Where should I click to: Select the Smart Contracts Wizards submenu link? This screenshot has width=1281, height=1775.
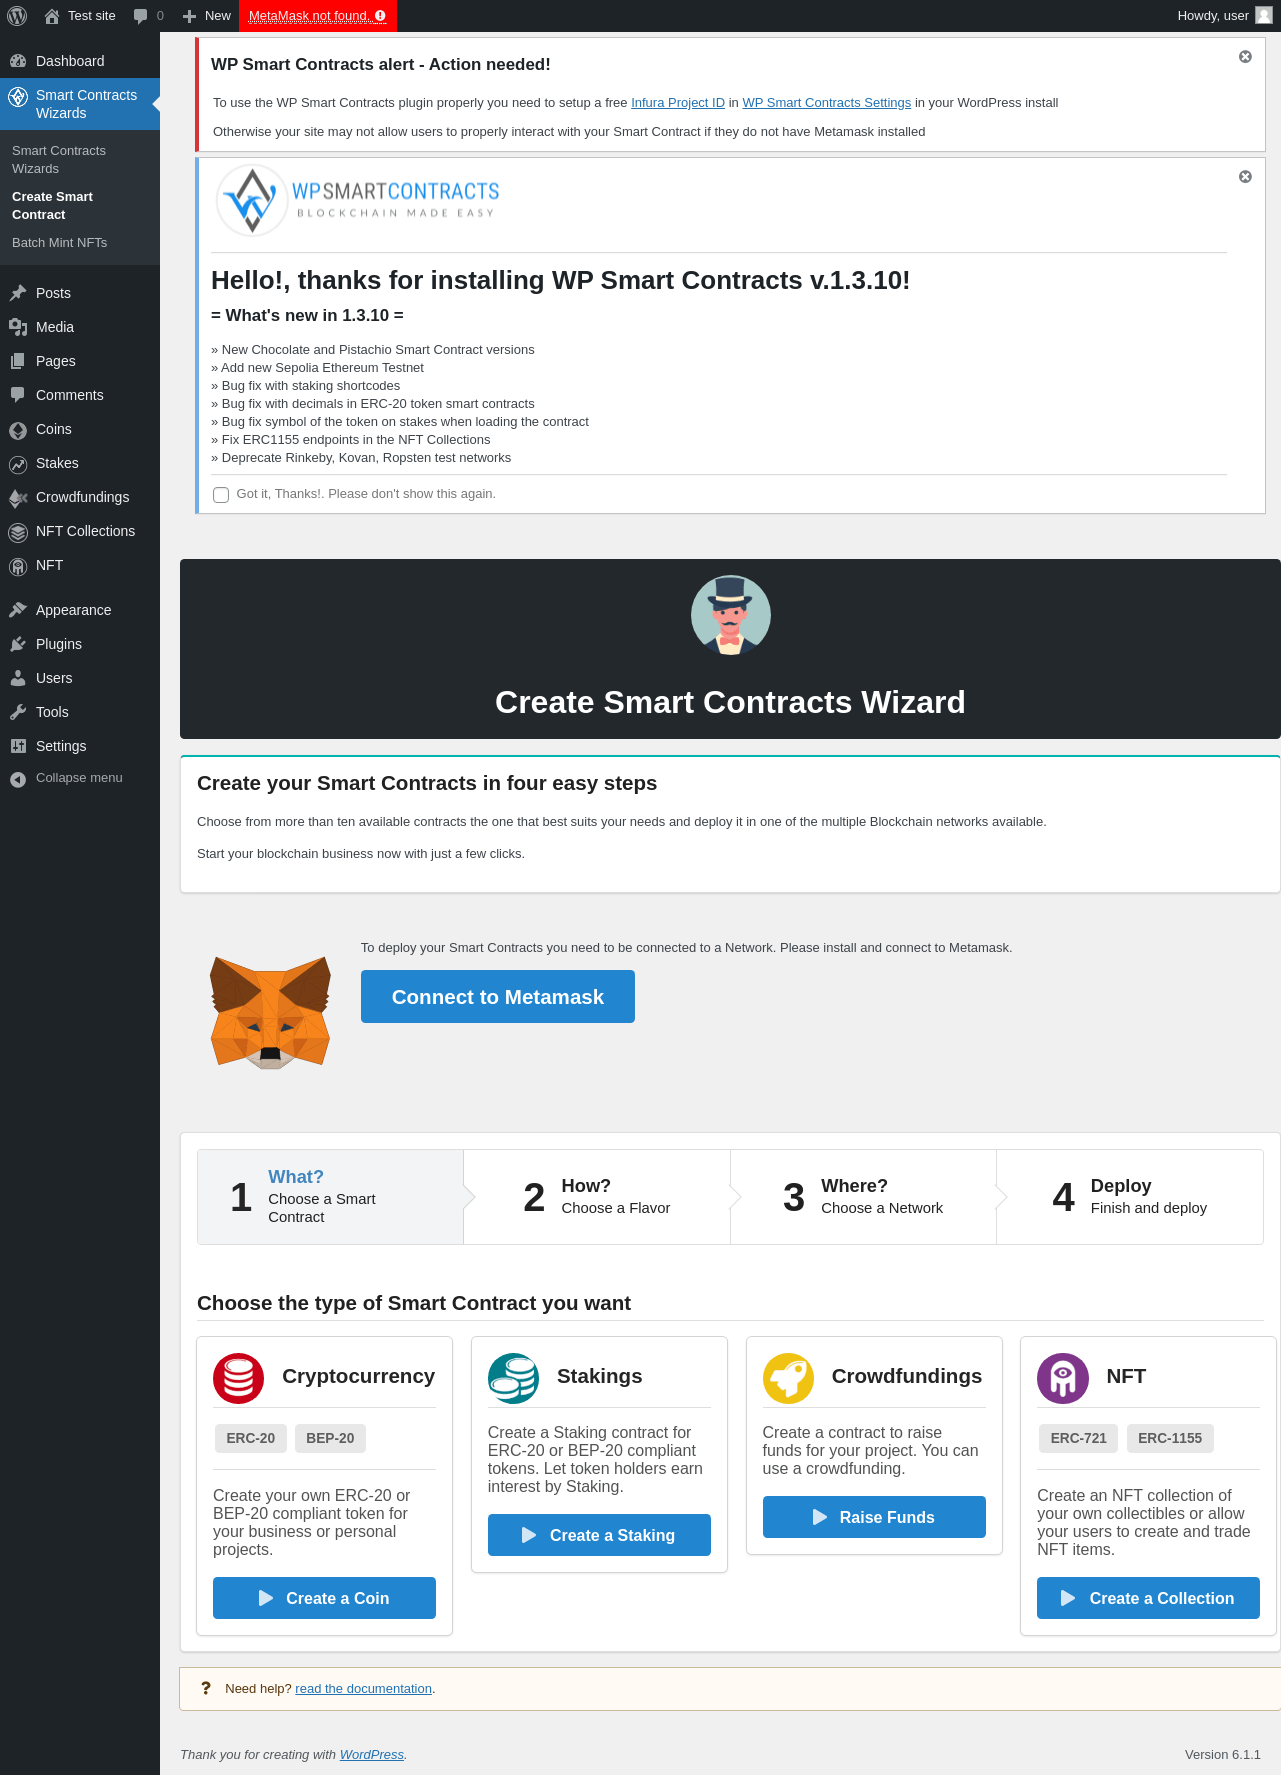click(x=58, y=160)
